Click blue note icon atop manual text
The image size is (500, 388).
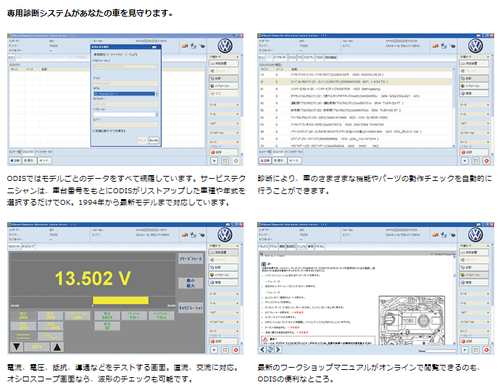[264, 264]
